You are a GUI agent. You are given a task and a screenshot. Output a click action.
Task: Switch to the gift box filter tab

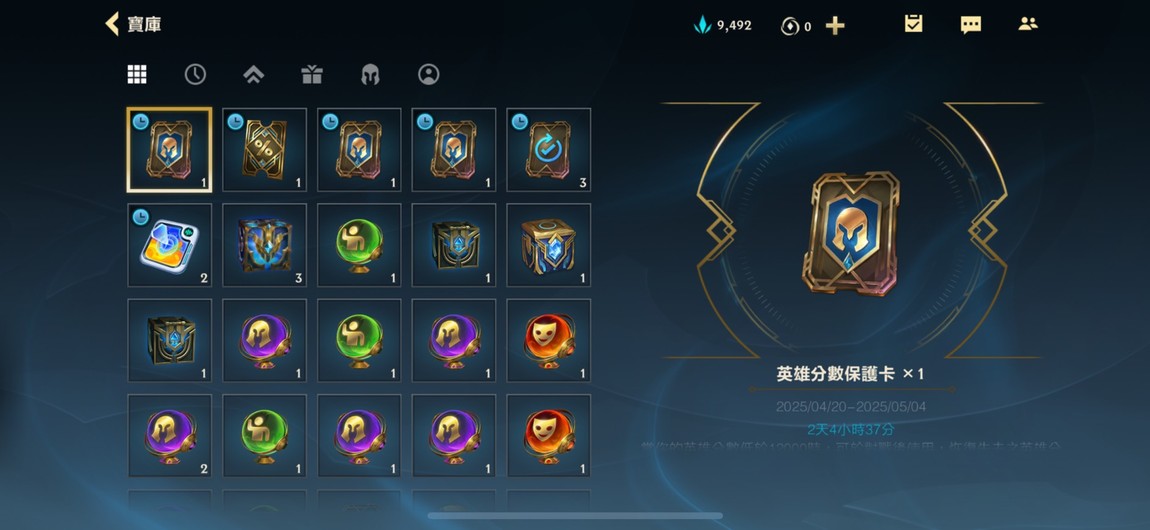312,74
